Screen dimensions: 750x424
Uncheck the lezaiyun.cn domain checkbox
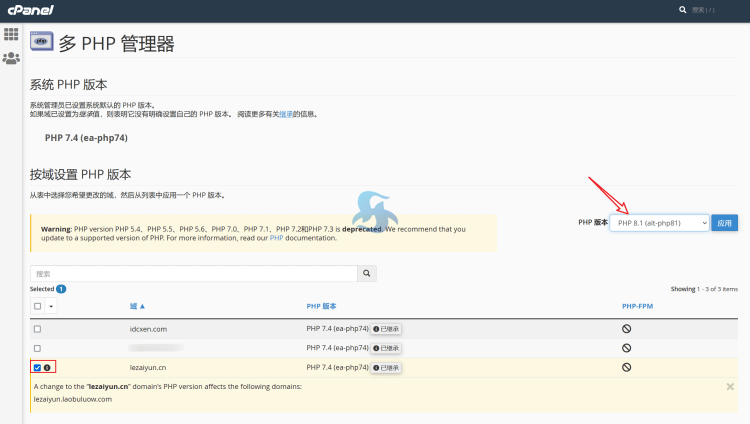(x=37, y=368)
